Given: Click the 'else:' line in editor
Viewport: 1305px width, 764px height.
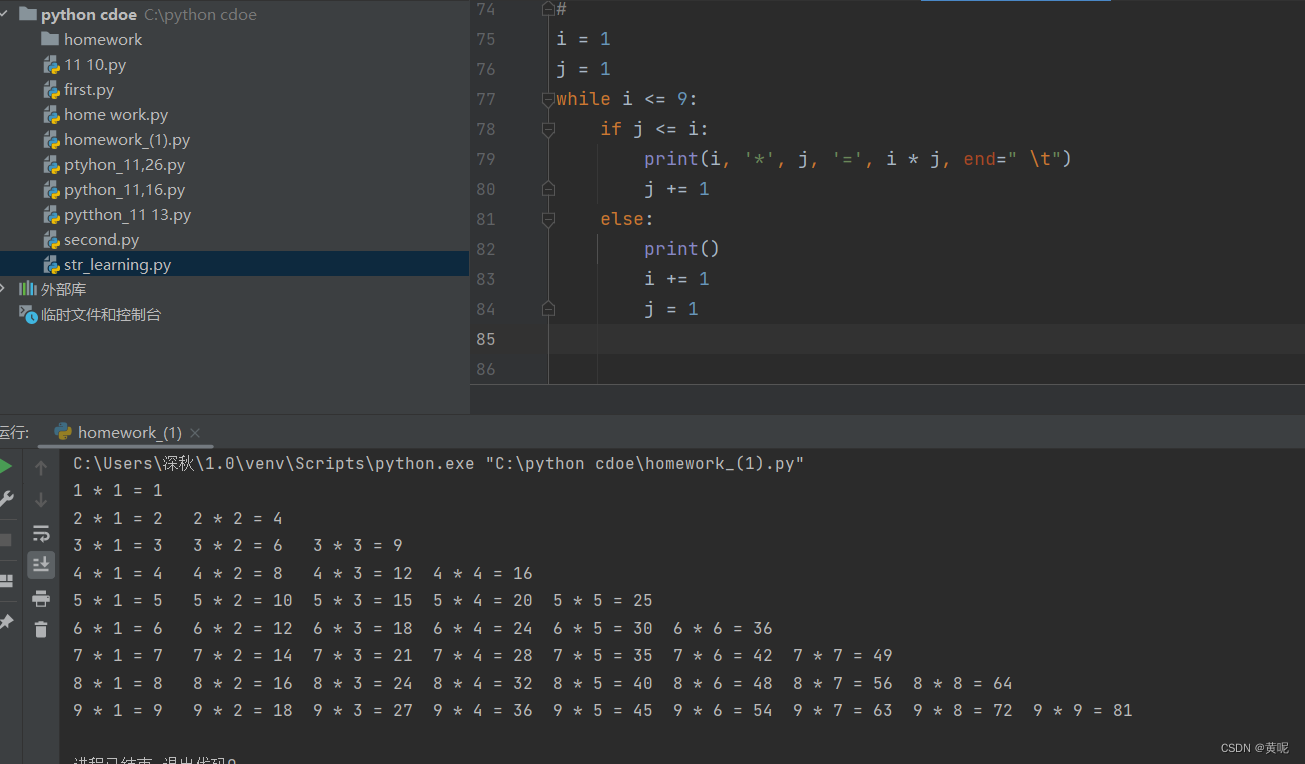Looking at the screenshot, I should tap(627, 219).
